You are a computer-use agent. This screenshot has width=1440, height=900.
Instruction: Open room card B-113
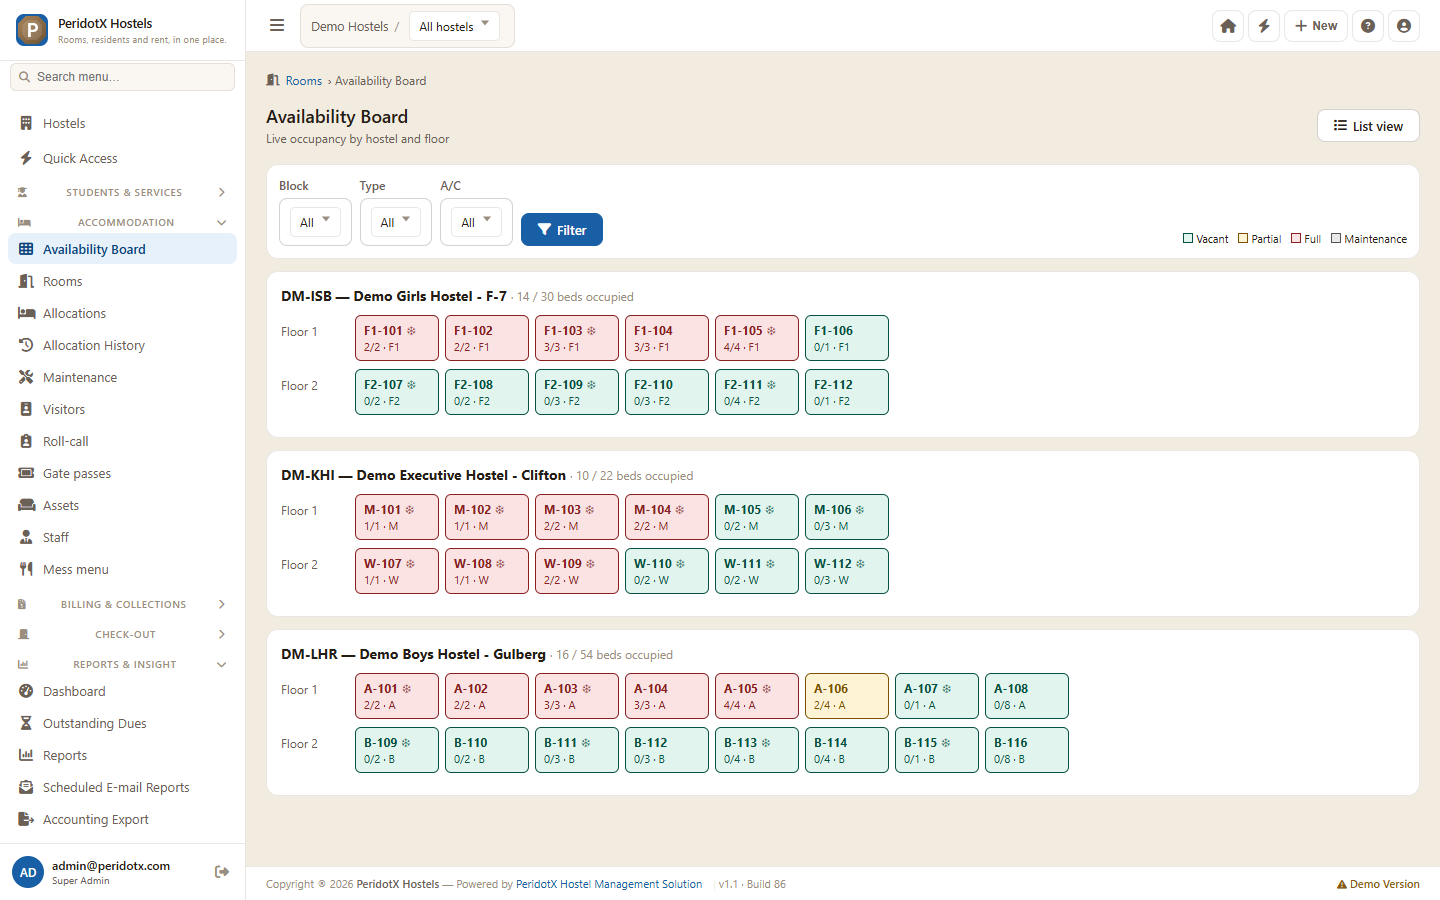click(x=757, y=750)
